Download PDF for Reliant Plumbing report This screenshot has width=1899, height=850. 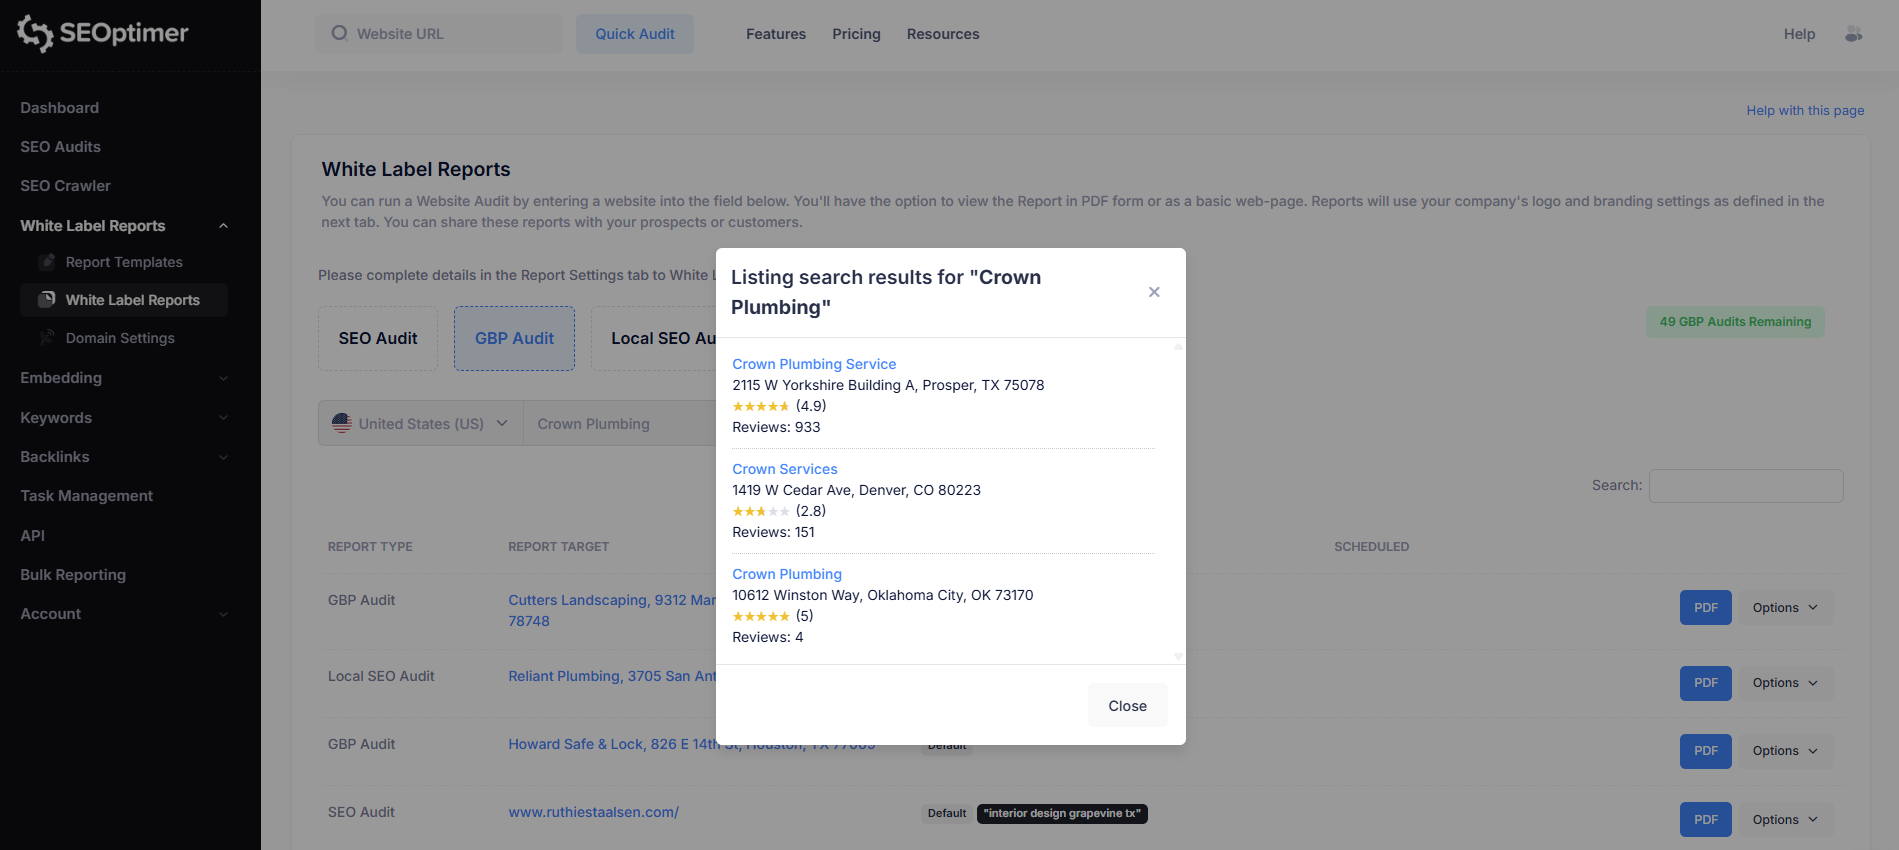1706,683
